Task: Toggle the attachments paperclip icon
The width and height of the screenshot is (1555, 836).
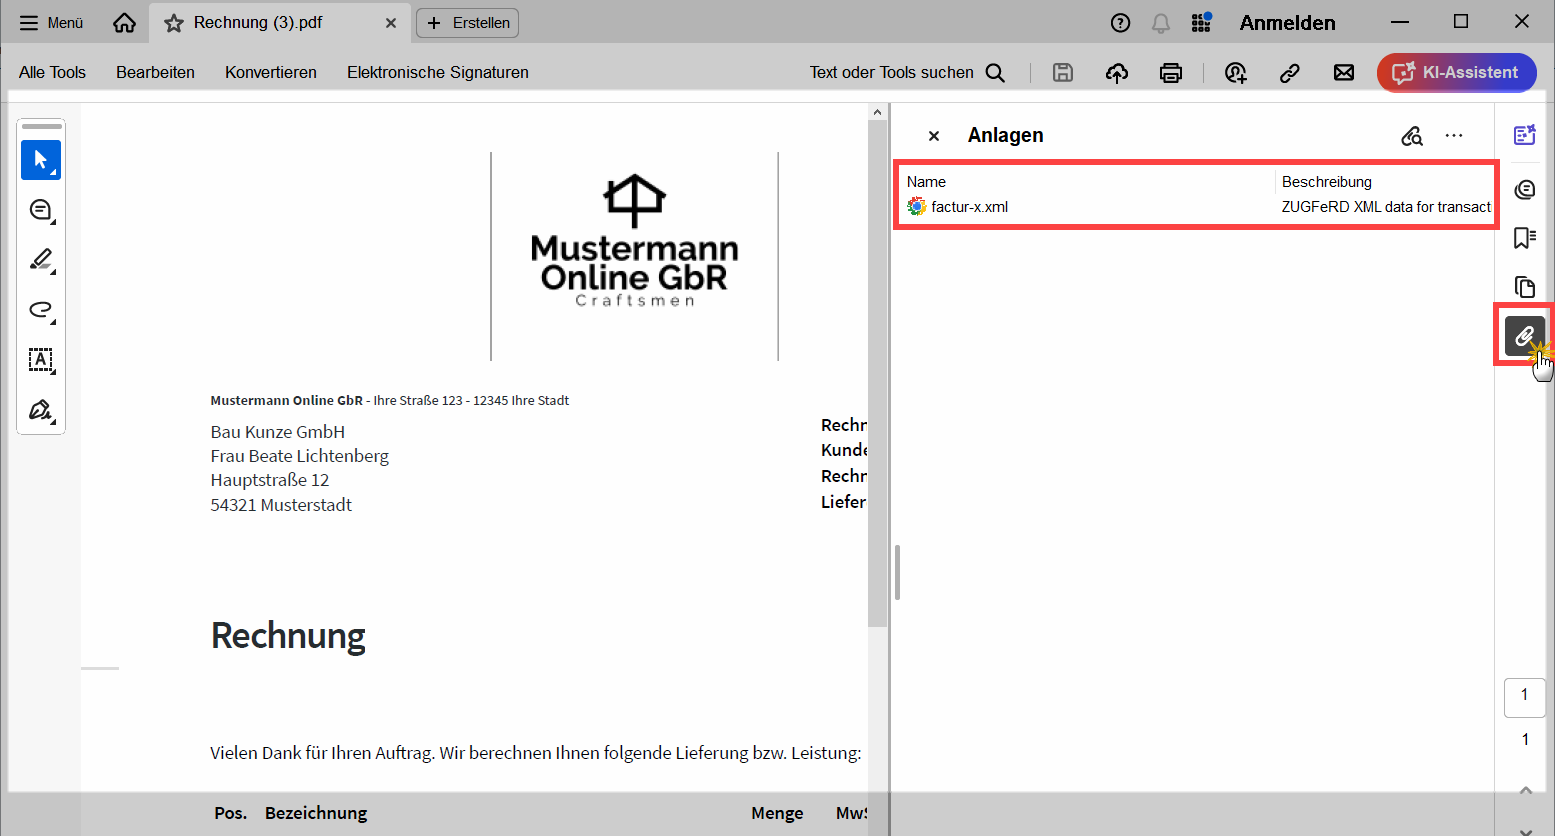Action: coord(1524,336)
